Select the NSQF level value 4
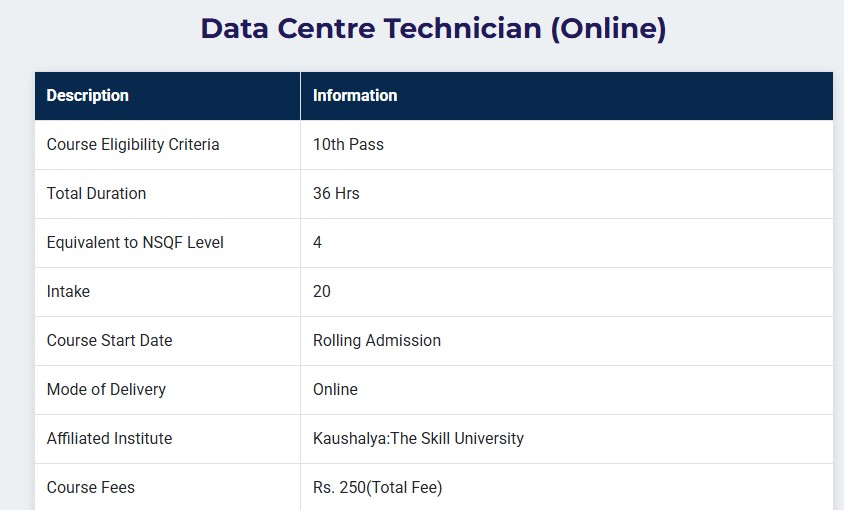844x510 pixels. pos(318,242)
